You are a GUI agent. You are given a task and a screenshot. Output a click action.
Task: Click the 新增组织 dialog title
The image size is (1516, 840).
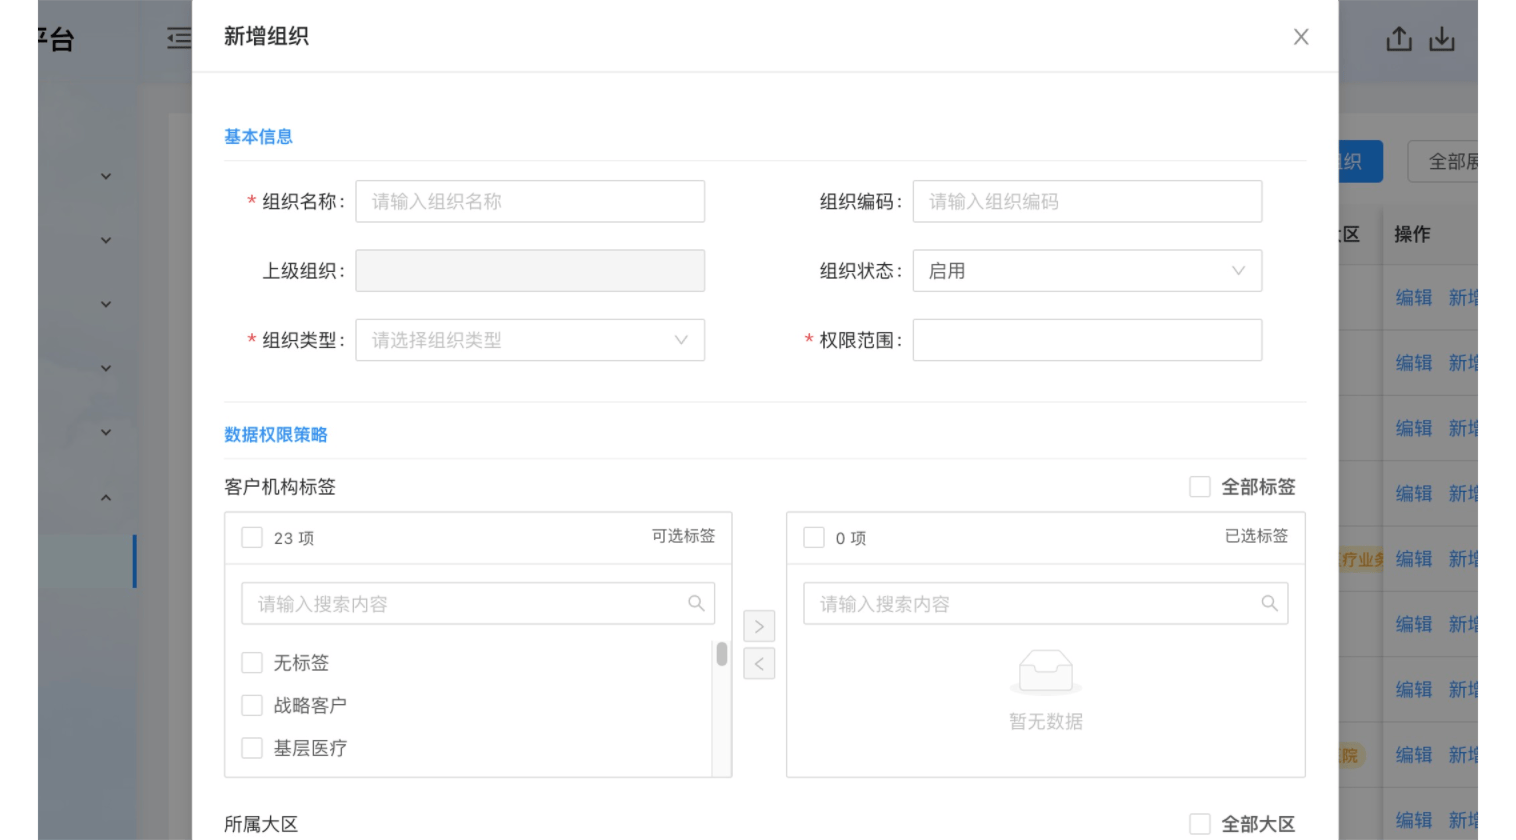(x=266, y=37)
